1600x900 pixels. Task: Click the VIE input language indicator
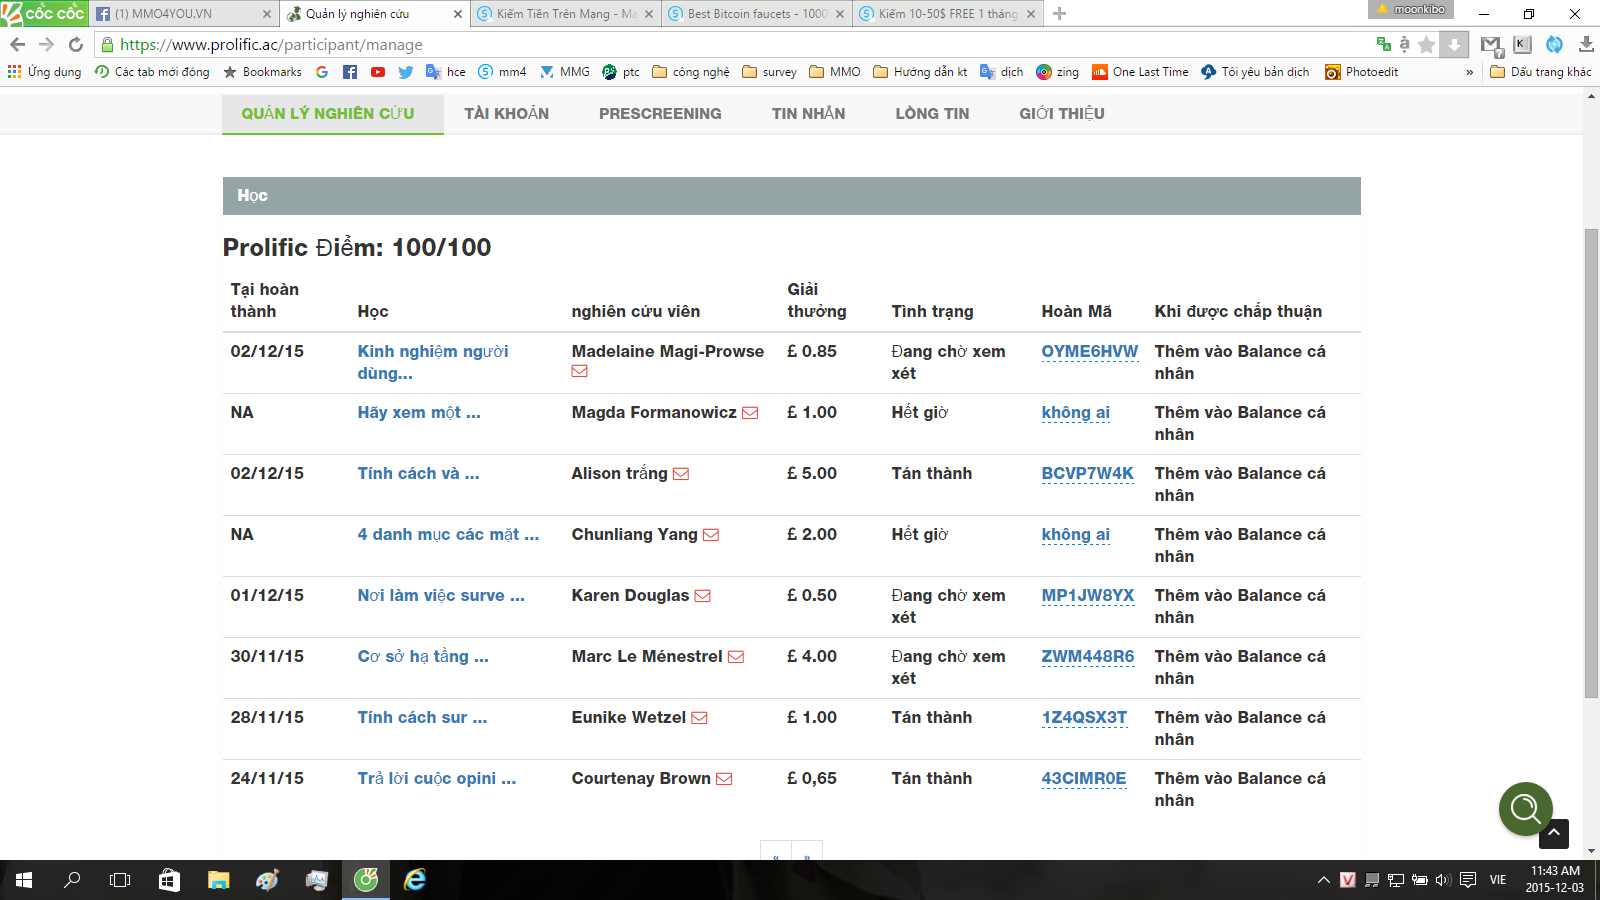tap(1498, 880)
